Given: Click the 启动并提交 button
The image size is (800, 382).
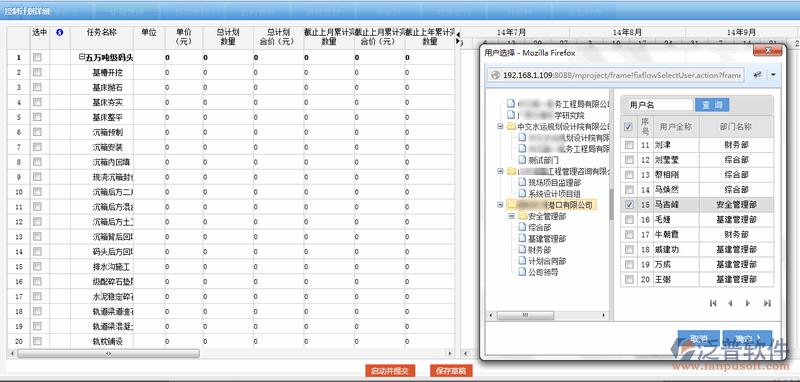Looking at the screenshot, I should [x=390, y=371].
